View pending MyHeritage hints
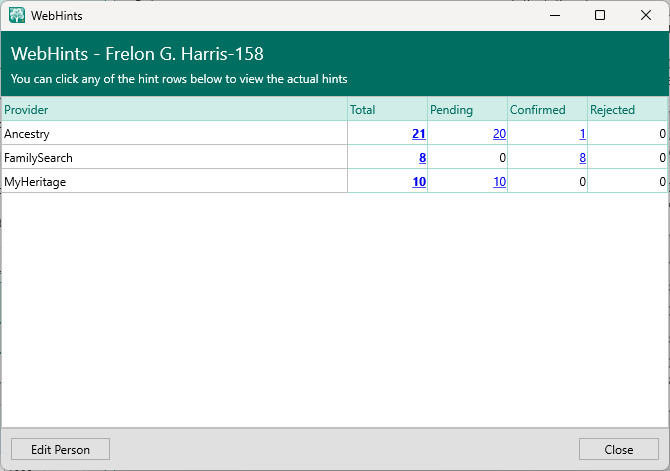 [499, 181]
